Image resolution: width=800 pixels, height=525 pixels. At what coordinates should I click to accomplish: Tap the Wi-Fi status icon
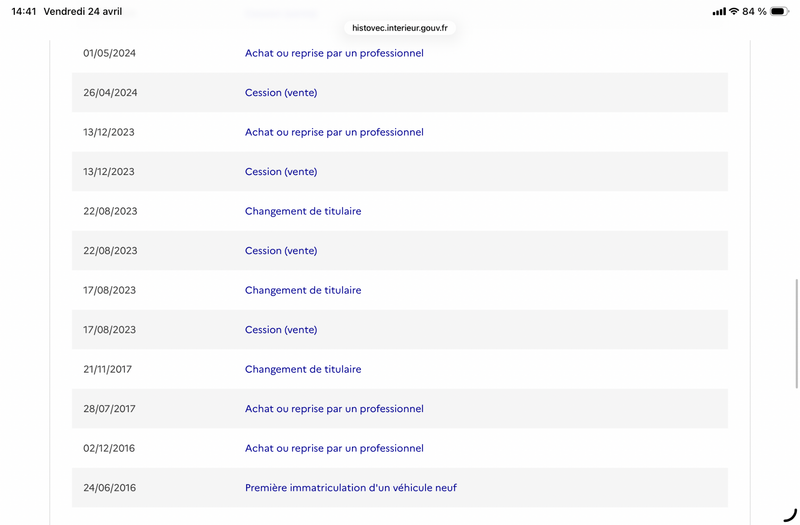point(734,11)
